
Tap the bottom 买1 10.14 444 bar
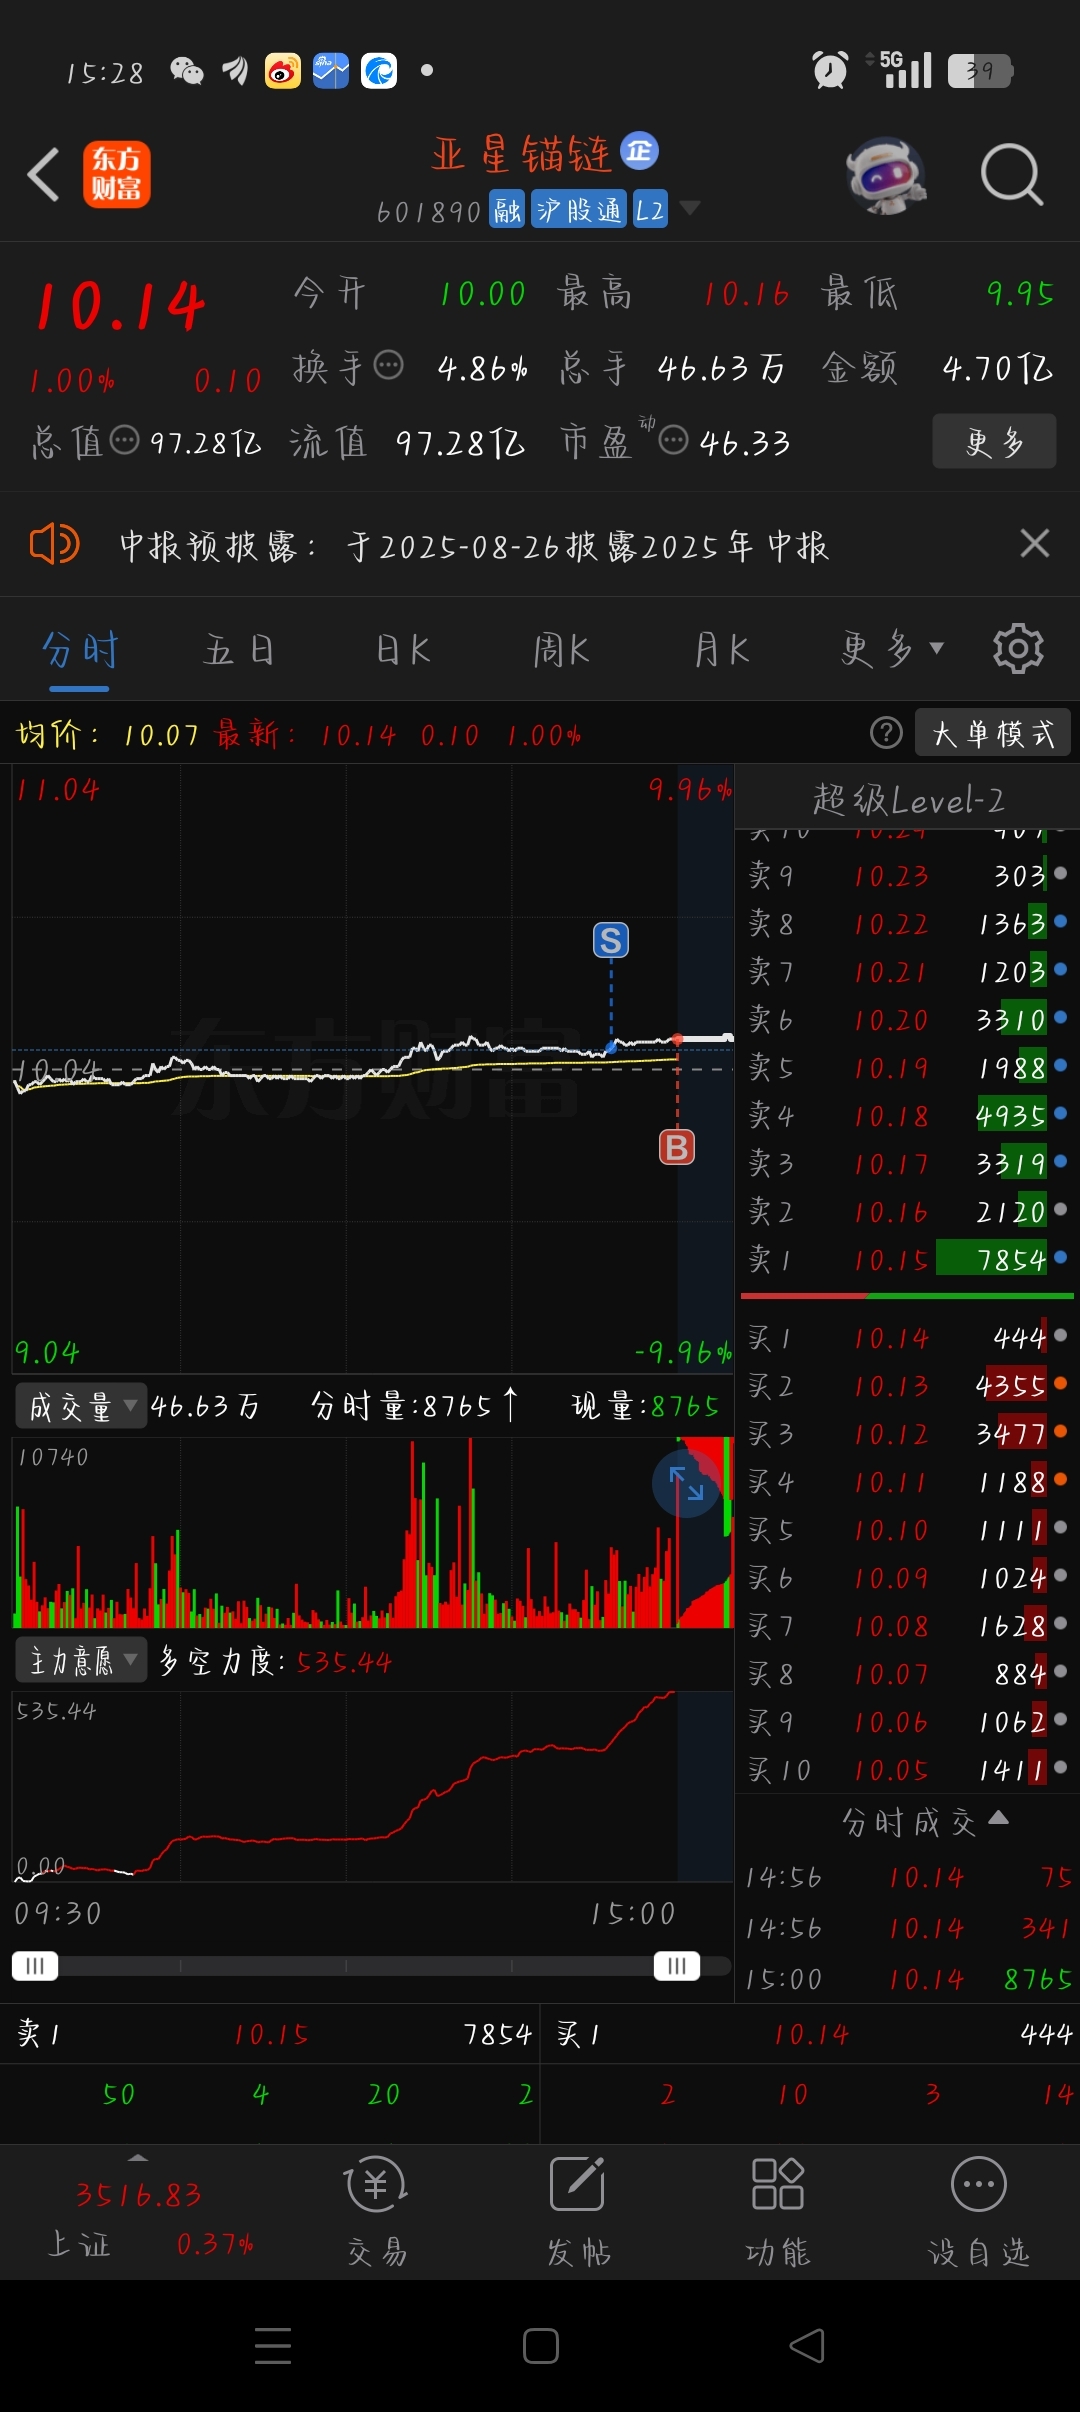tap(812, 2034)
